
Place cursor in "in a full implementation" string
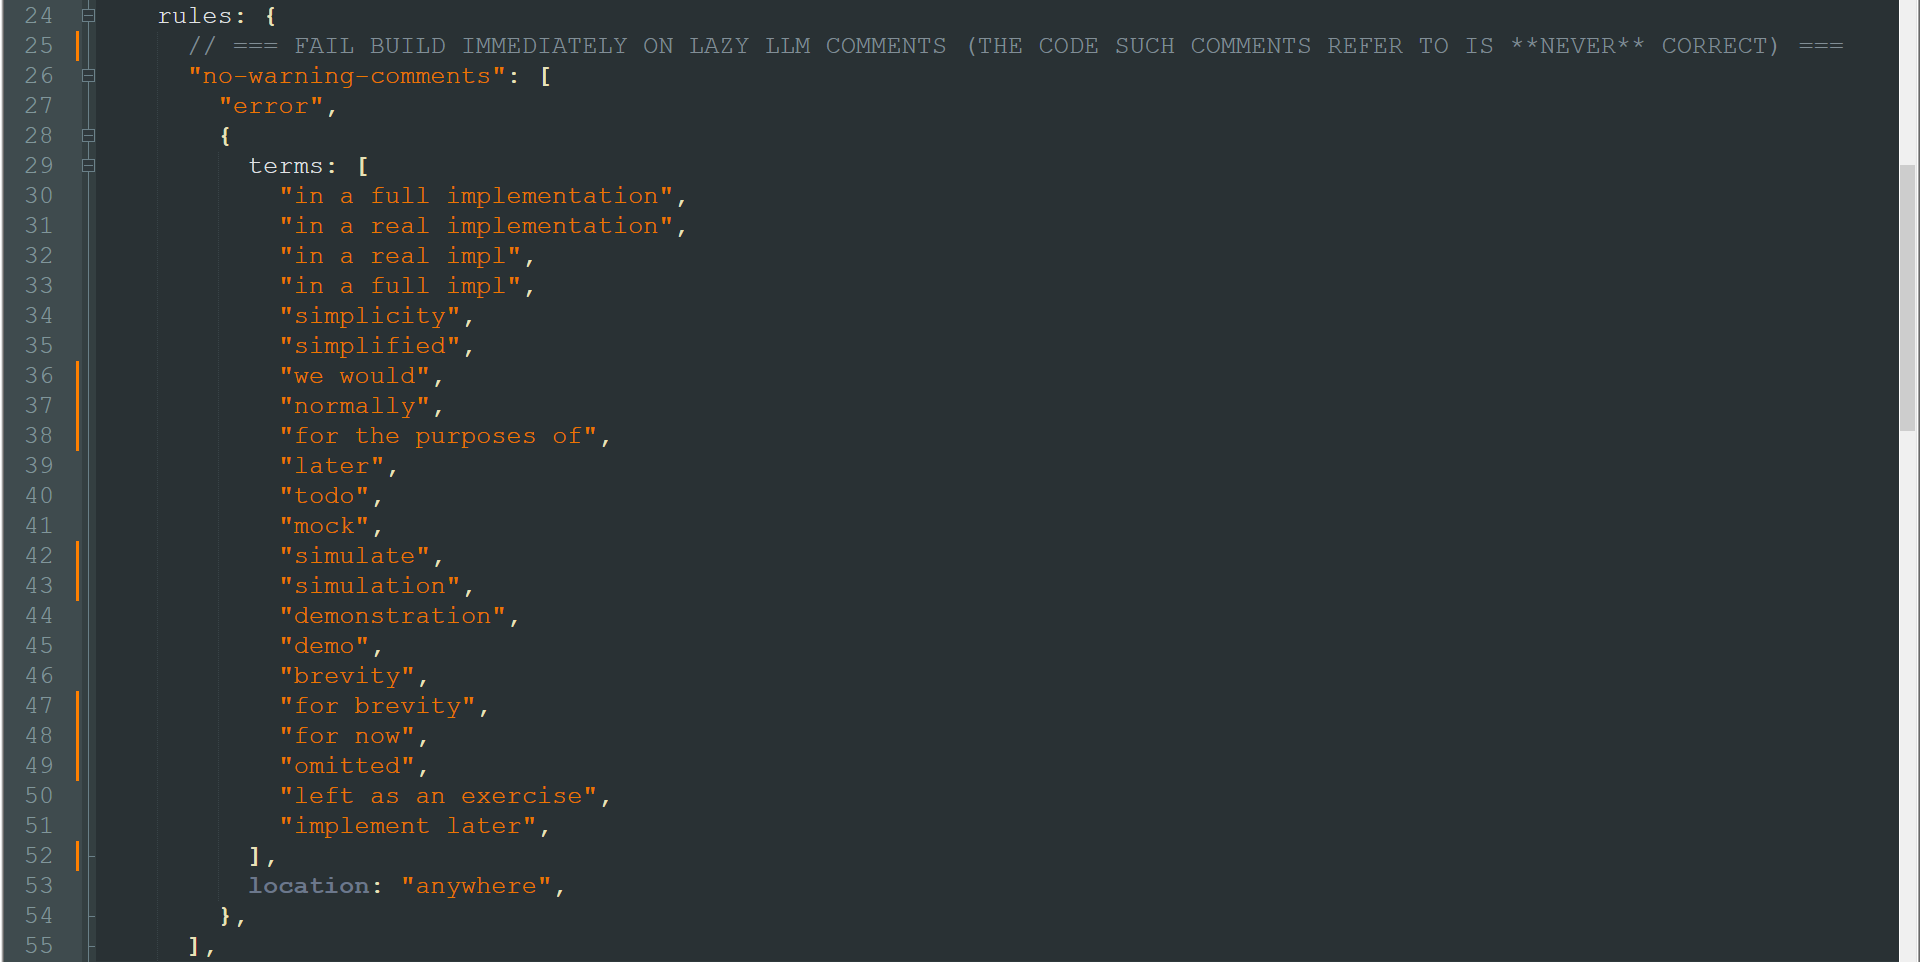[x=476, y=196]
